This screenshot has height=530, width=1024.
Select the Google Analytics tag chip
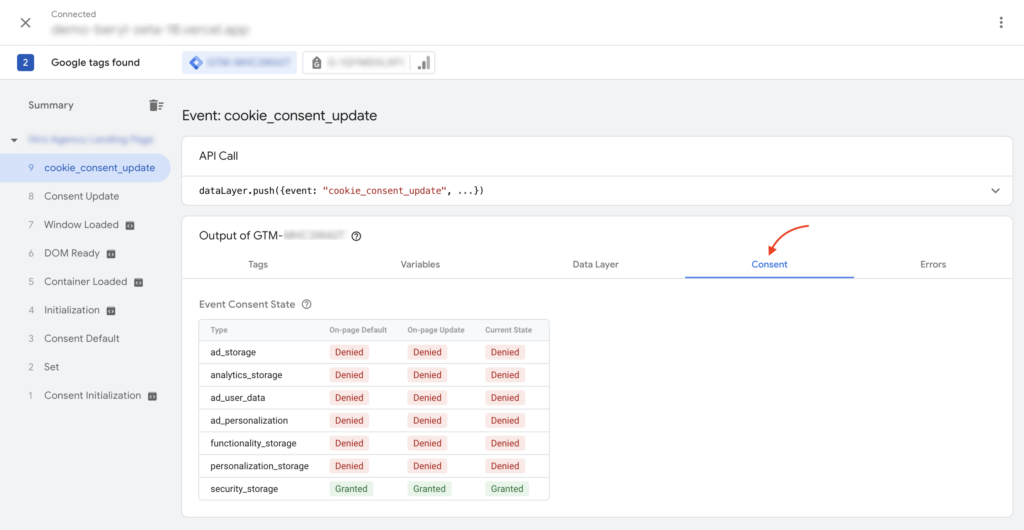click(x=369, y=63)
